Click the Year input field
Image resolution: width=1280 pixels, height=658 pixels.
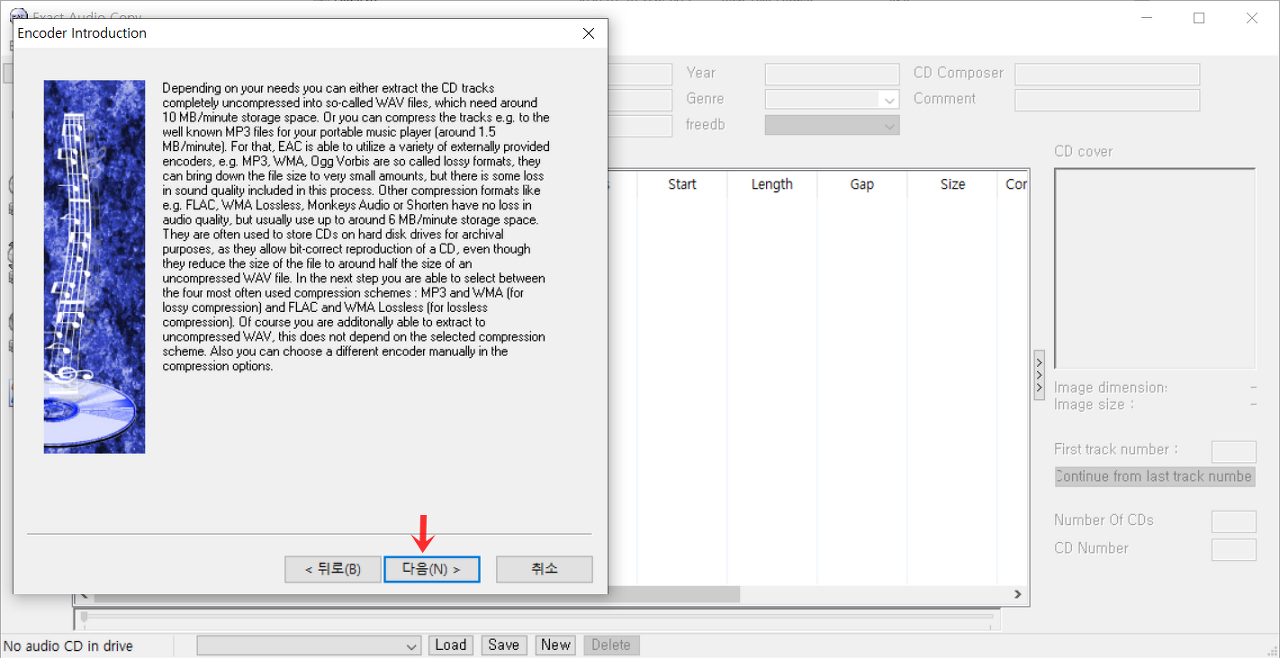click(x=832, y=73)
